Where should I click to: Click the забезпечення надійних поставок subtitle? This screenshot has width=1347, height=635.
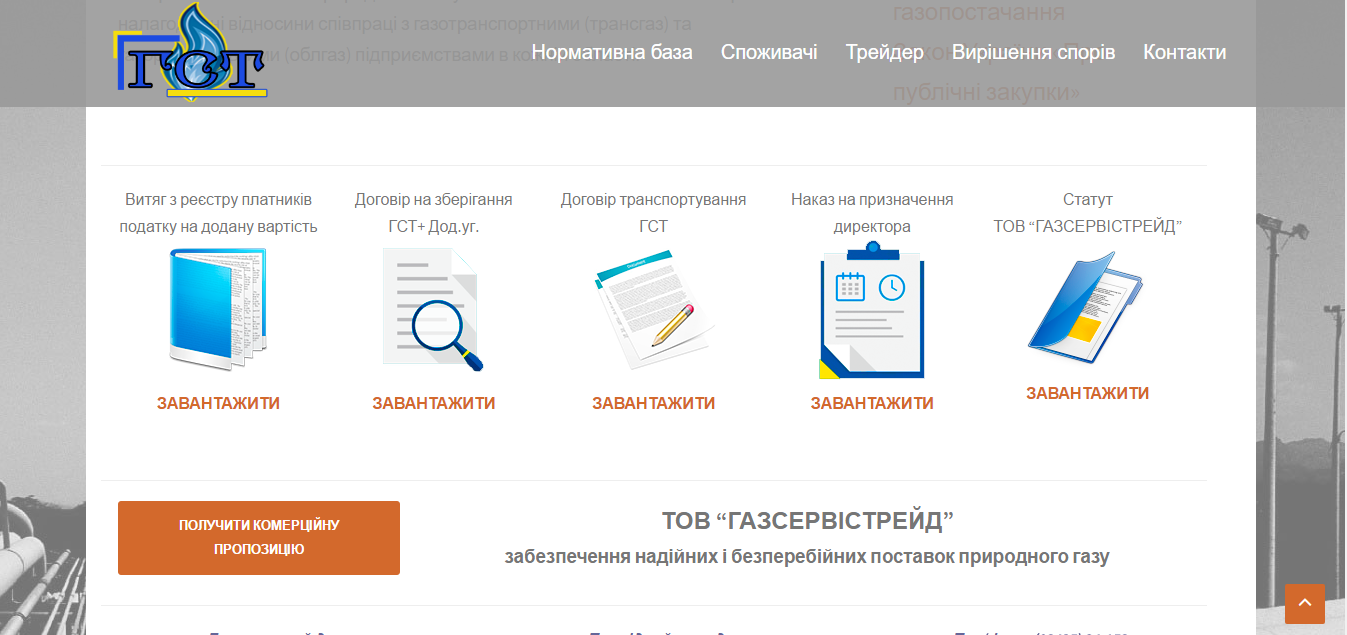(807, 557)
